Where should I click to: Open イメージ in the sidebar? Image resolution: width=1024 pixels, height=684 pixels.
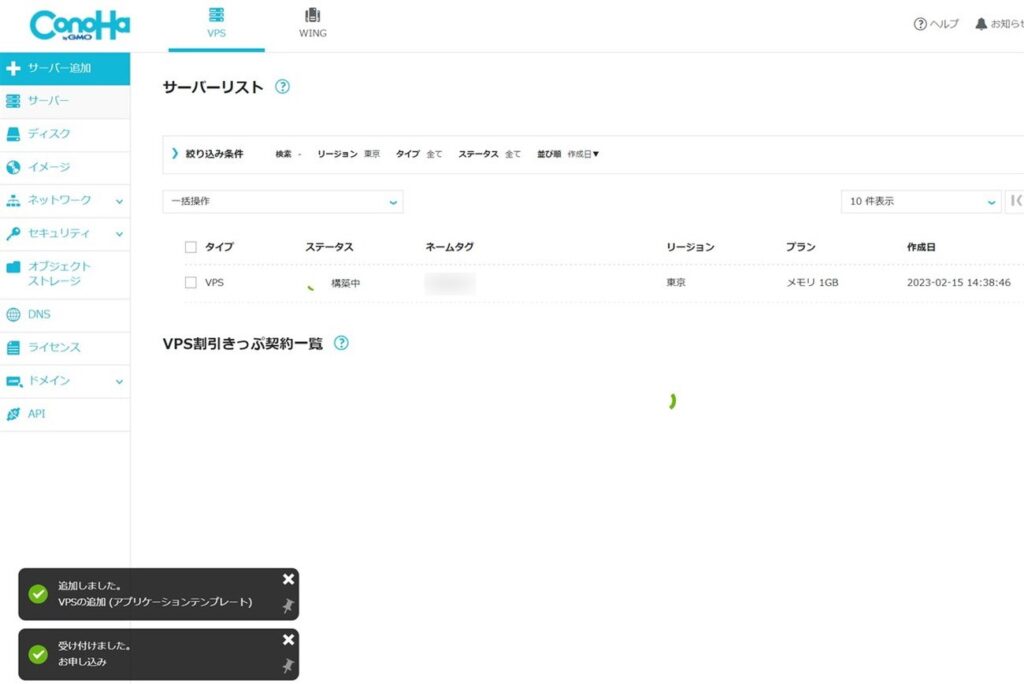(x=65, y=167)
